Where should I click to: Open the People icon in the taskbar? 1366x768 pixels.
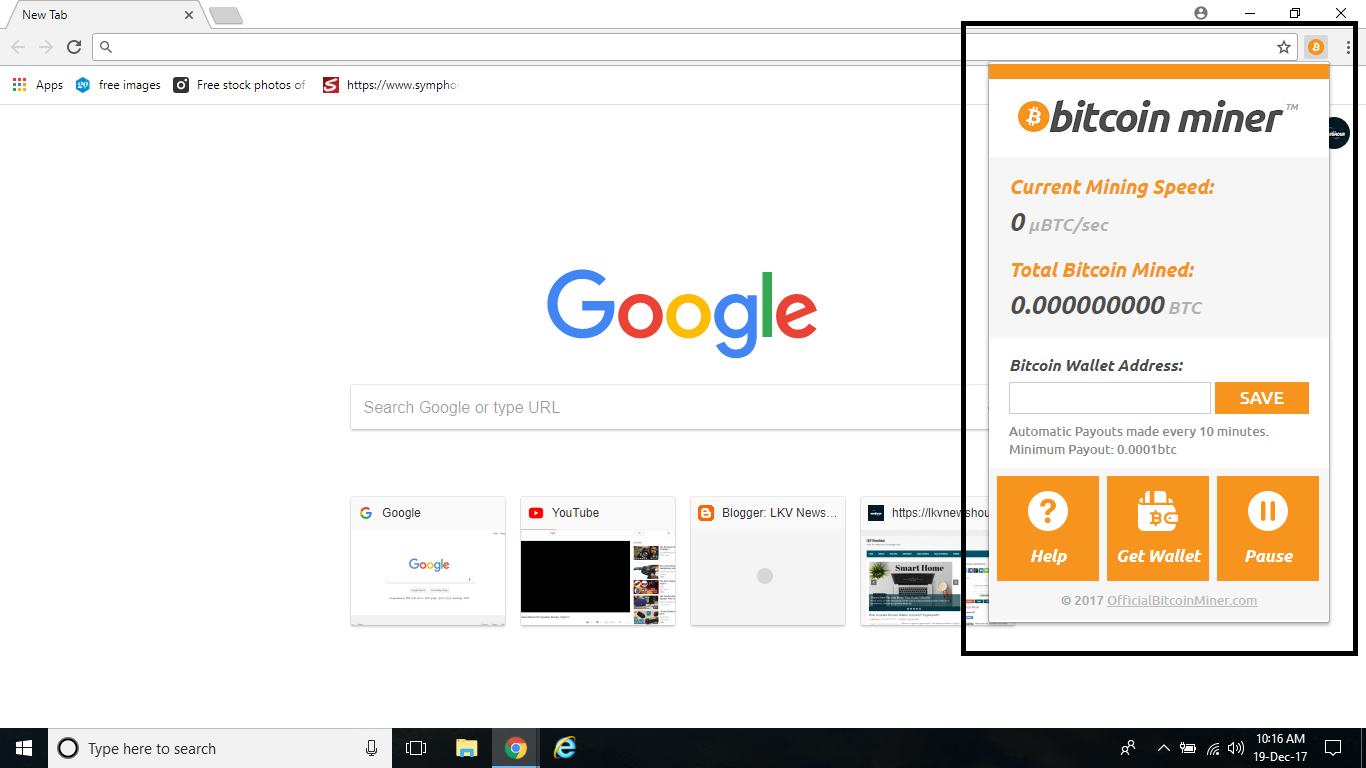pyautogui.click(x=1128, y=748)
